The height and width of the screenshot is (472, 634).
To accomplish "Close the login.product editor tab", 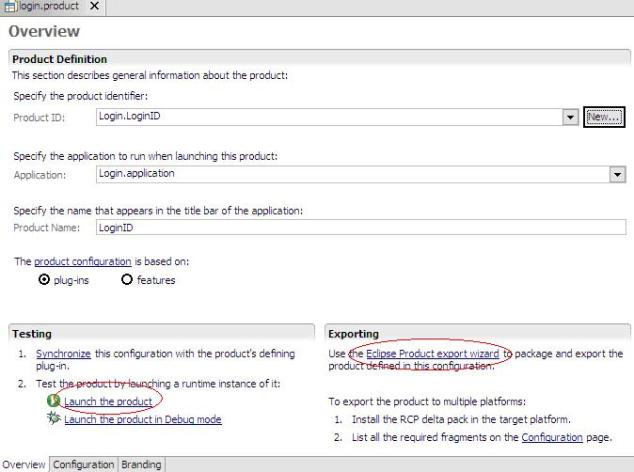I will [94, 6].
